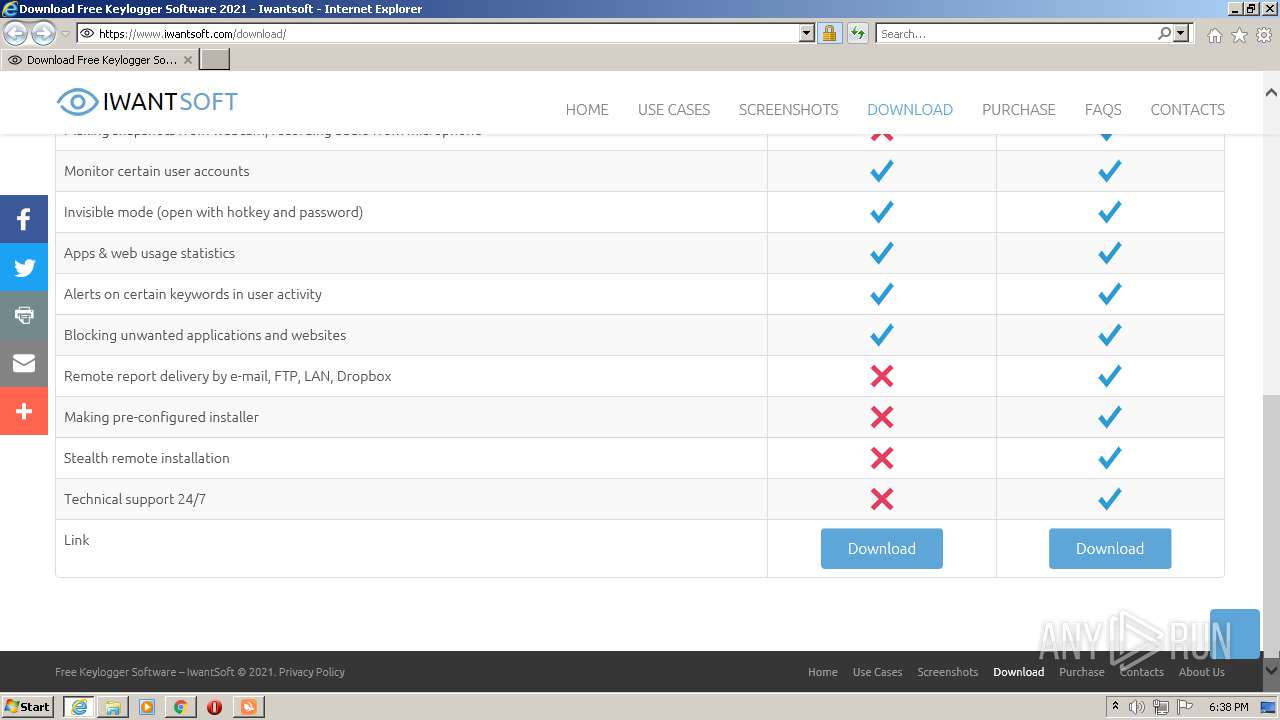This screenshot has height=720, width=1280.
Task: Open address bar history dropdown
Action: click(807, 33)
